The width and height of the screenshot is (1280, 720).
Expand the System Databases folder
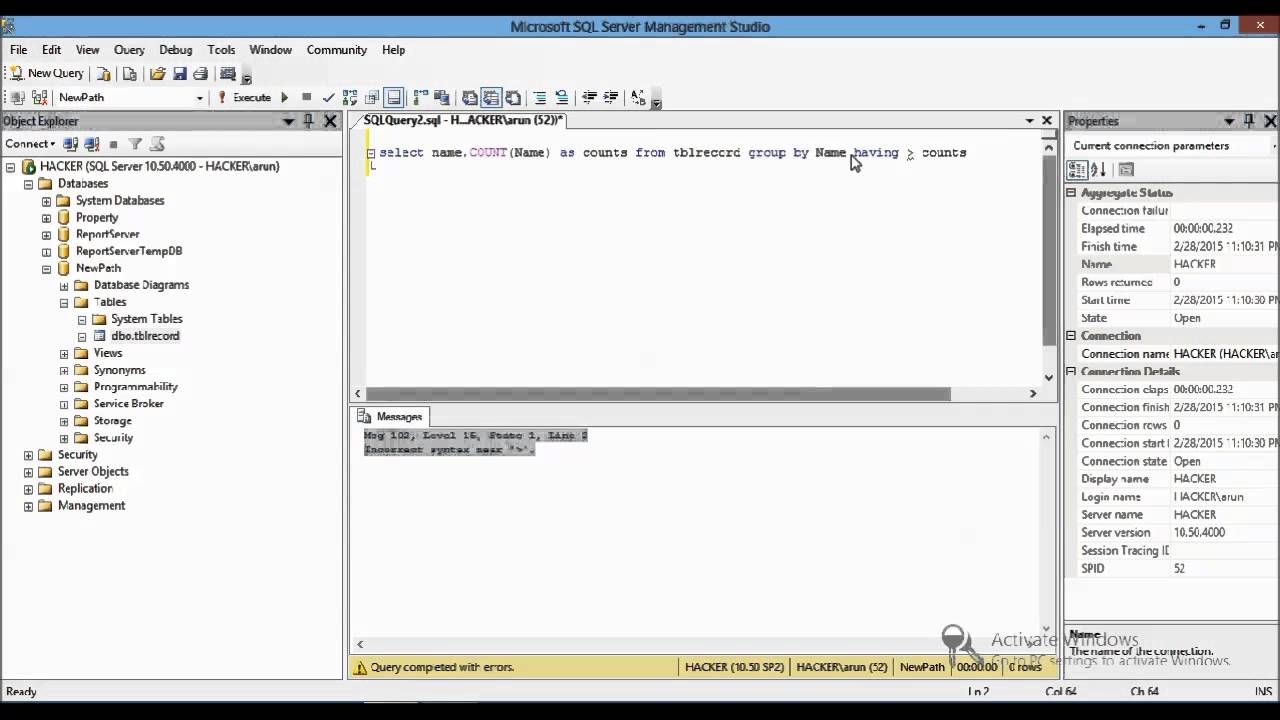(46, 201)
